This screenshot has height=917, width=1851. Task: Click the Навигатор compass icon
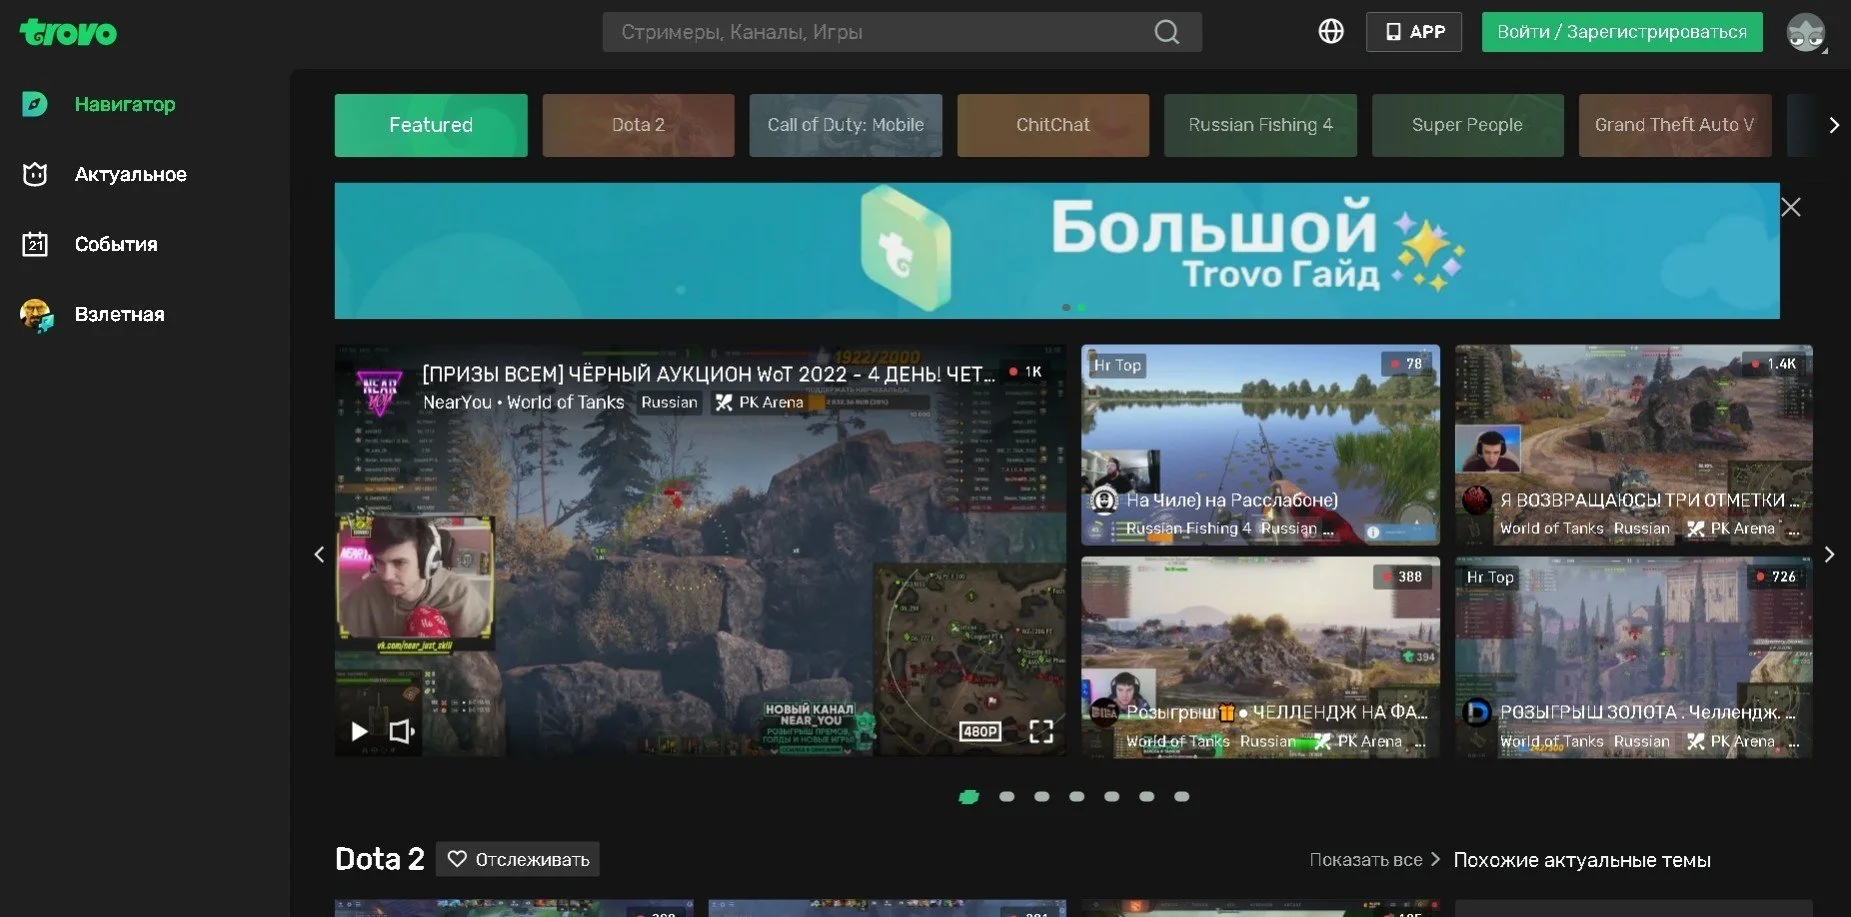point(35,104)
